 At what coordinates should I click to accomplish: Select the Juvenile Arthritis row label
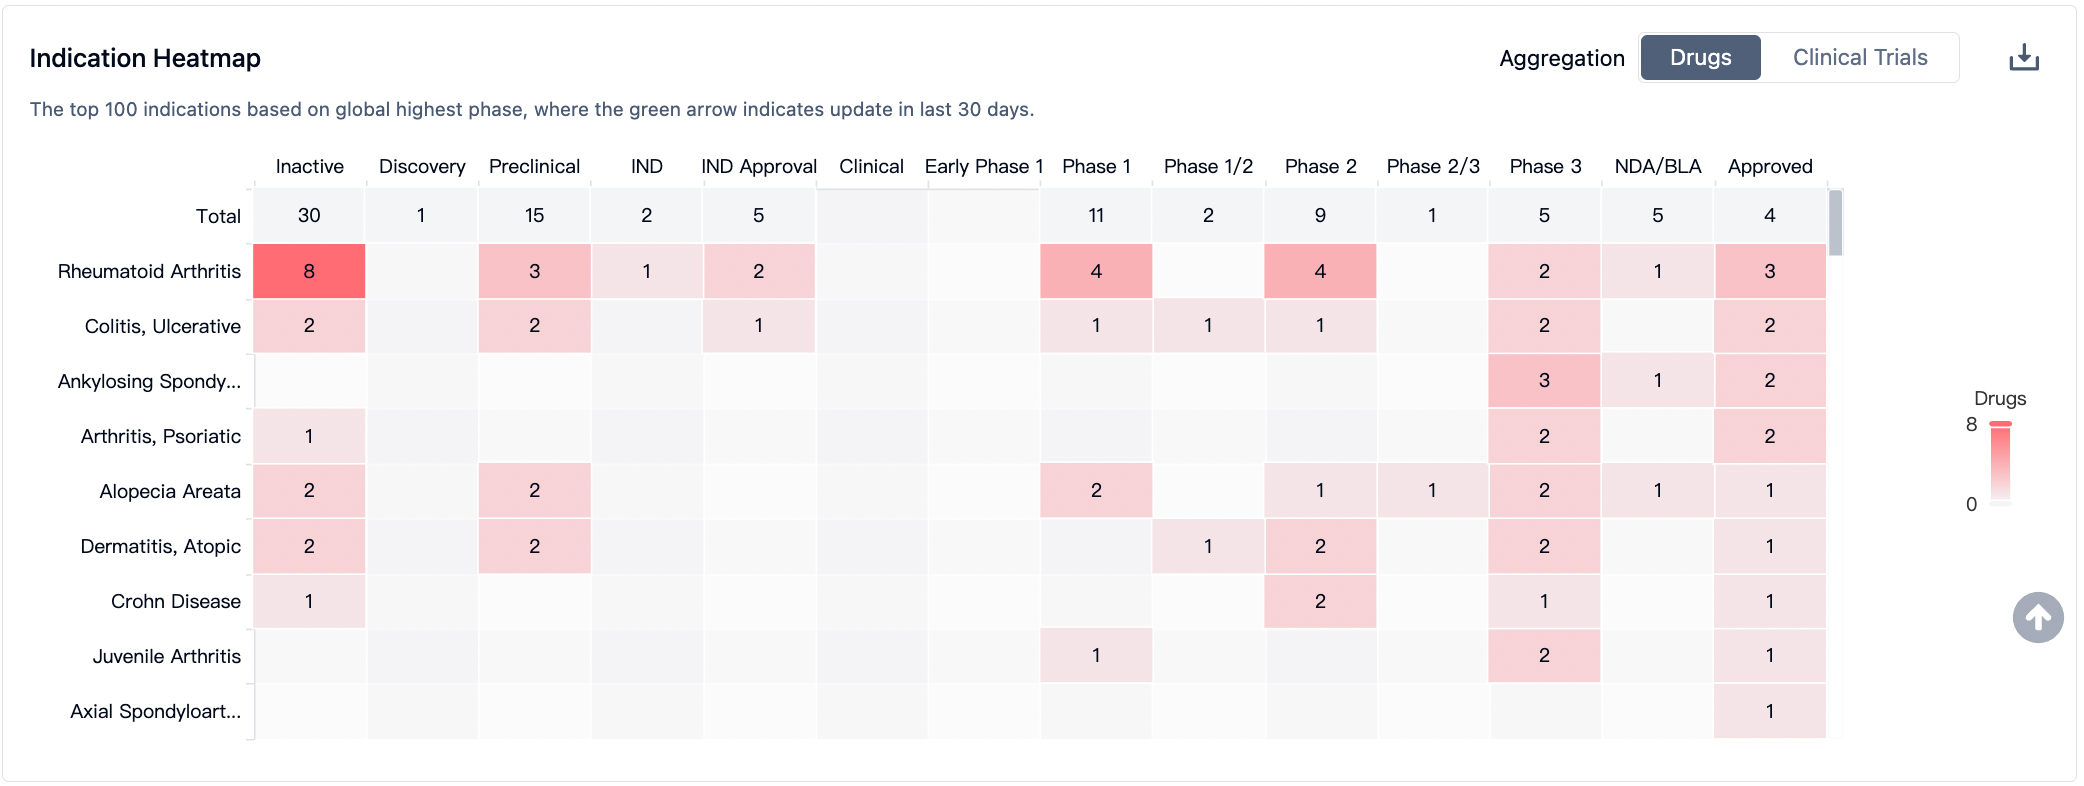tap(166, 656)
